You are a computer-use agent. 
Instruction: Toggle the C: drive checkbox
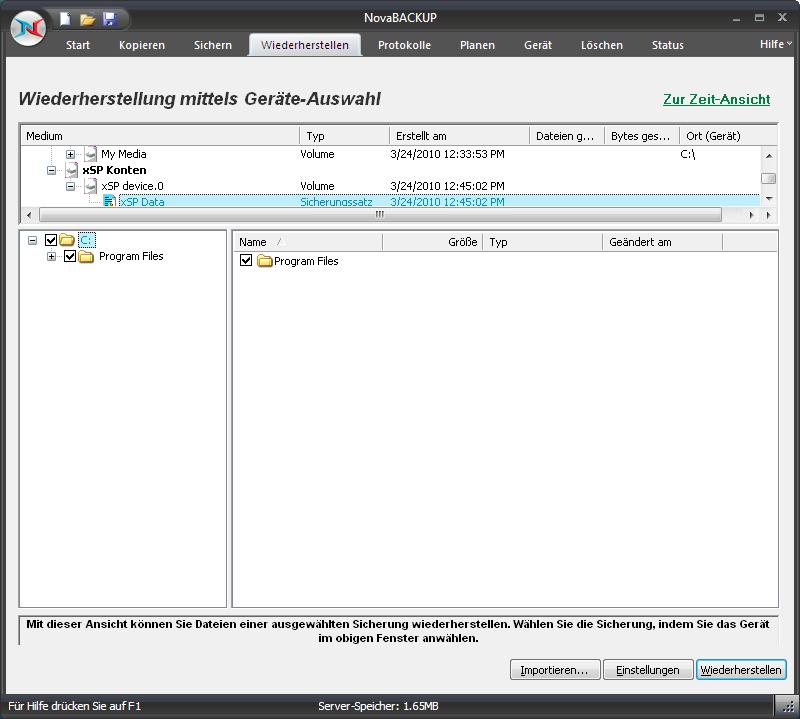point(51,240)
